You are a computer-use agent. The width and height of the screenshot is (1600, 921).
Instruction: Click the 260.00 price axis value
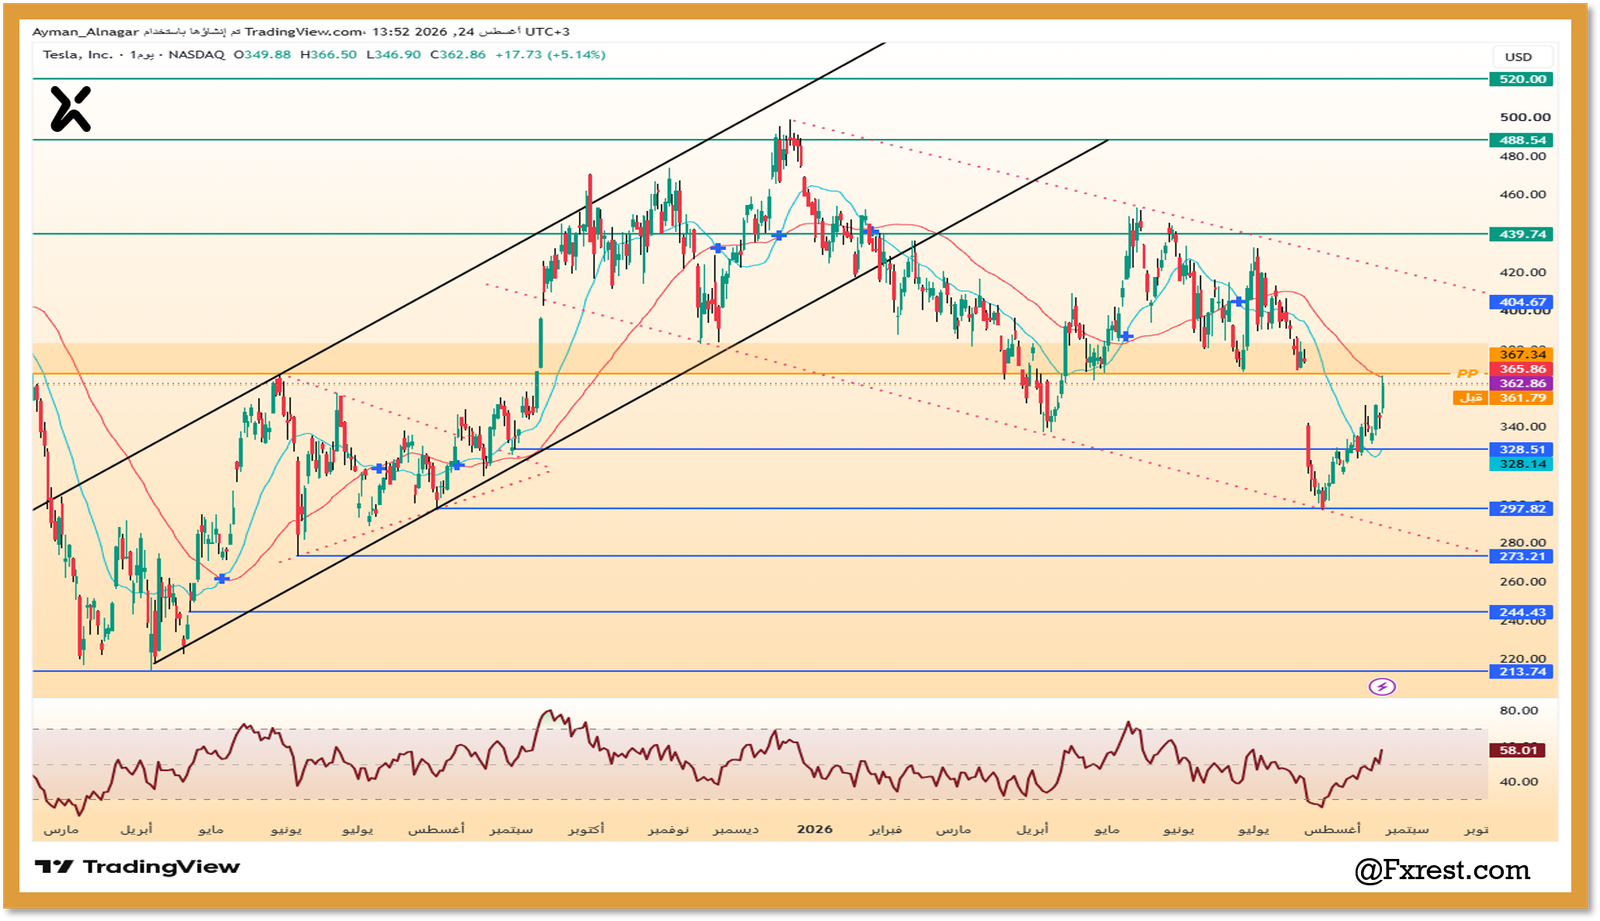click(x=1523, y=582)
